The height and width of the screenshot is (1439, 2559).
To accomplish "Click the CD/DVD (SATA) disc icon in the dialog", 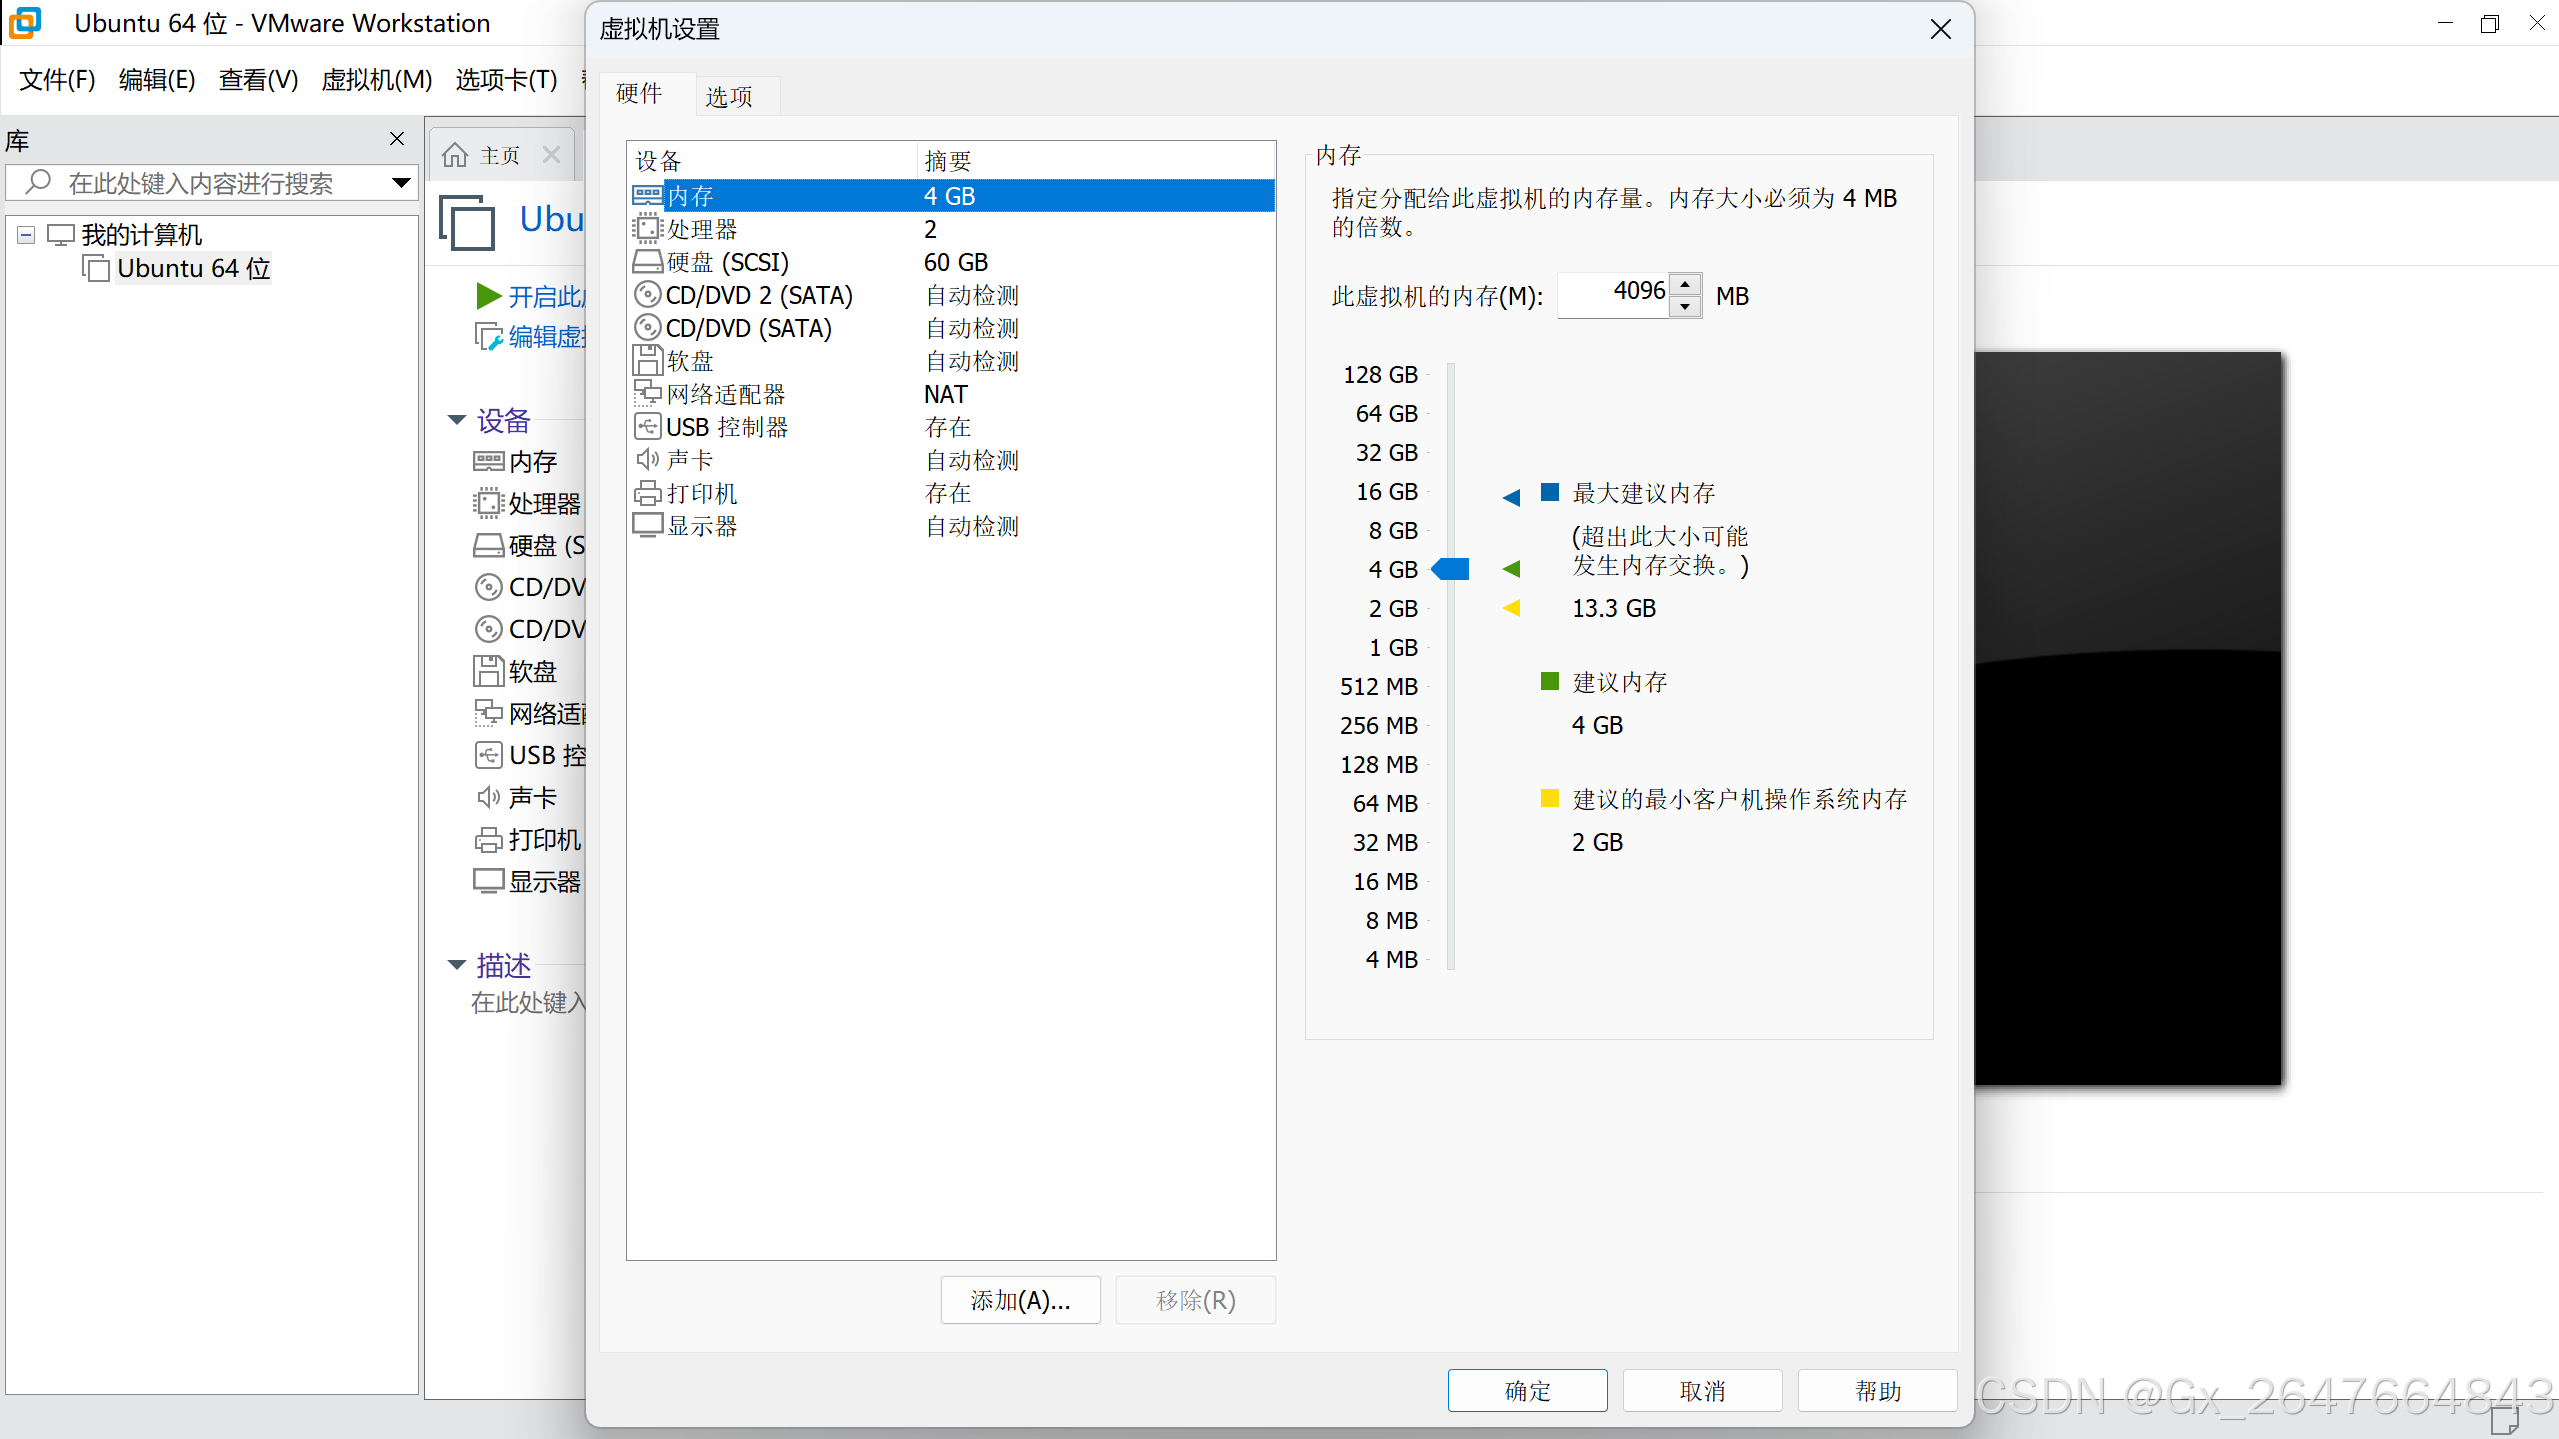I will (647, 328).
